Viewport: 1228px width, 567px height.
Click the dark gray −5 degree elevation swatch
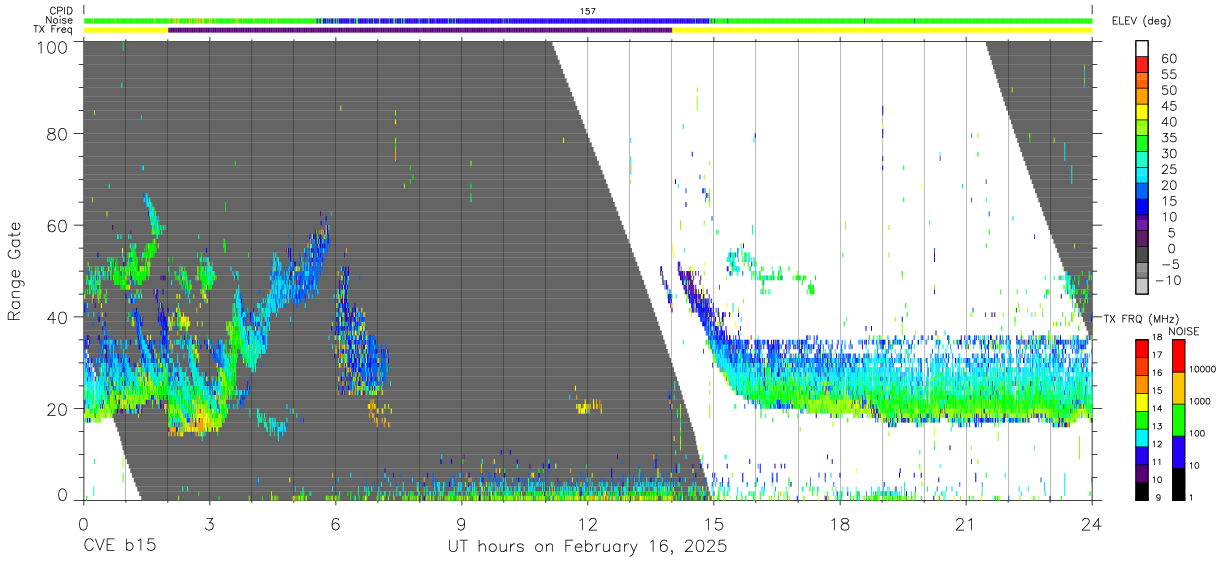[1143, 255]
